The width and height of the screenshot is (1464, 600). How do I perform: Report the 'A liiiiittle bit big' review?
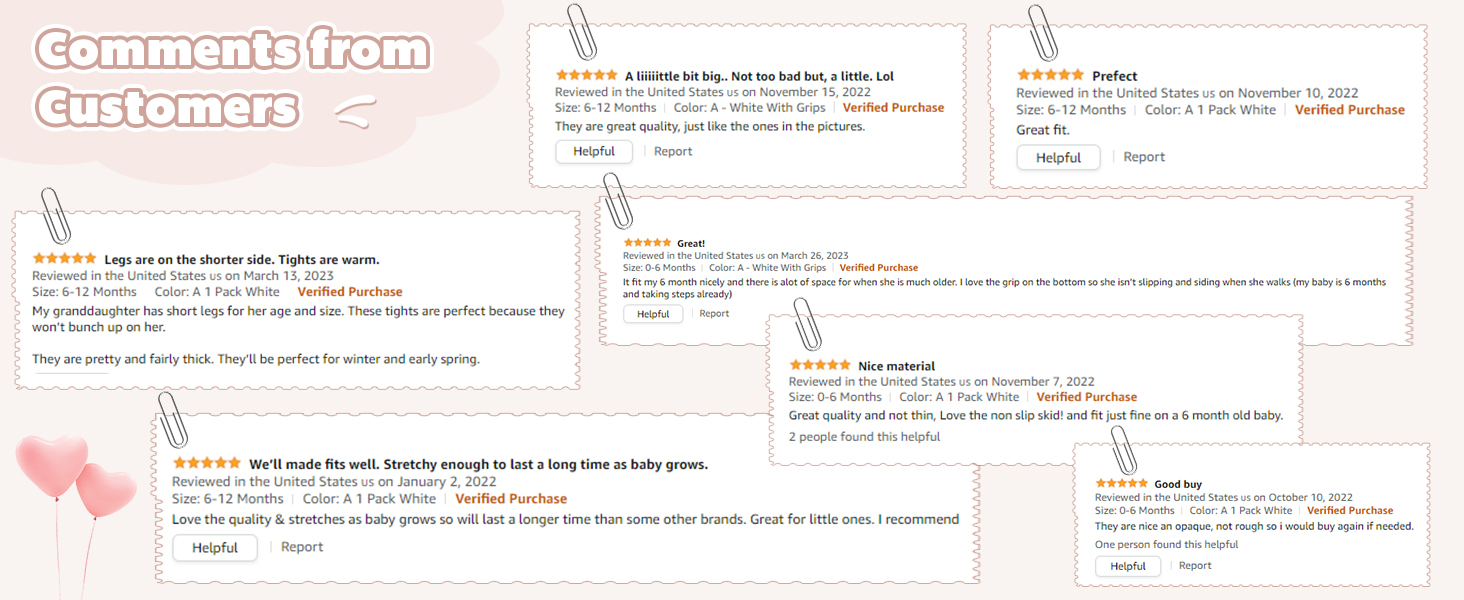coord(673,151)
